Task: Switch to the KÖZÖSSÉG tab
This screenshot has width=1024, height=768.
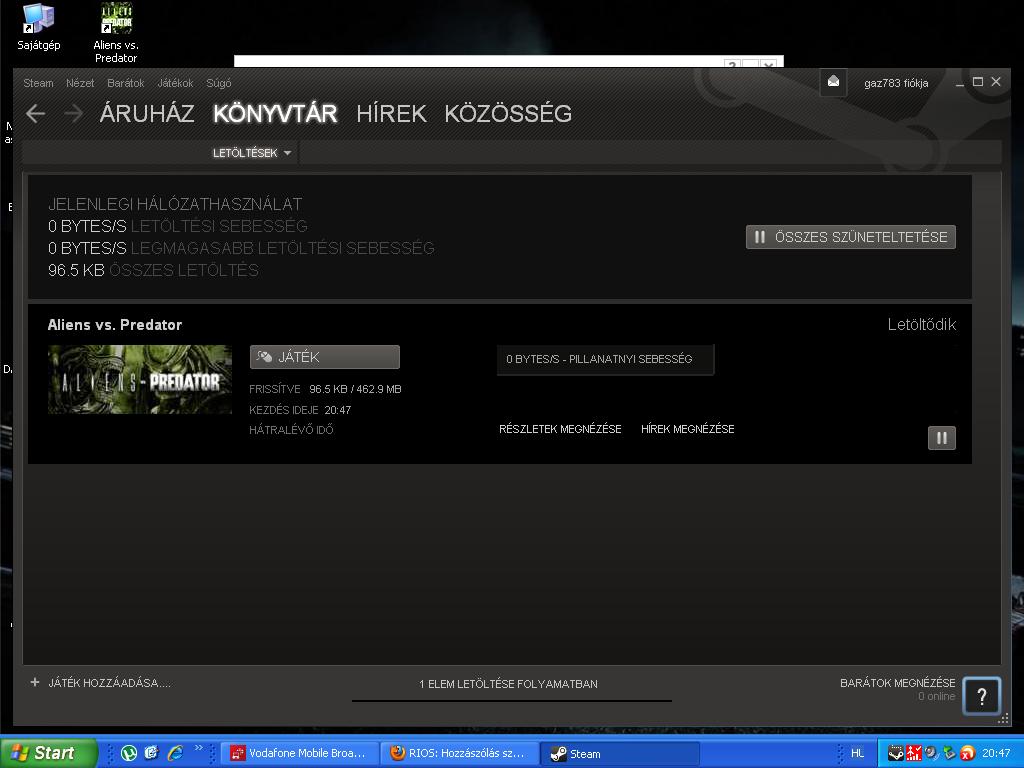Action: point(508,114)
